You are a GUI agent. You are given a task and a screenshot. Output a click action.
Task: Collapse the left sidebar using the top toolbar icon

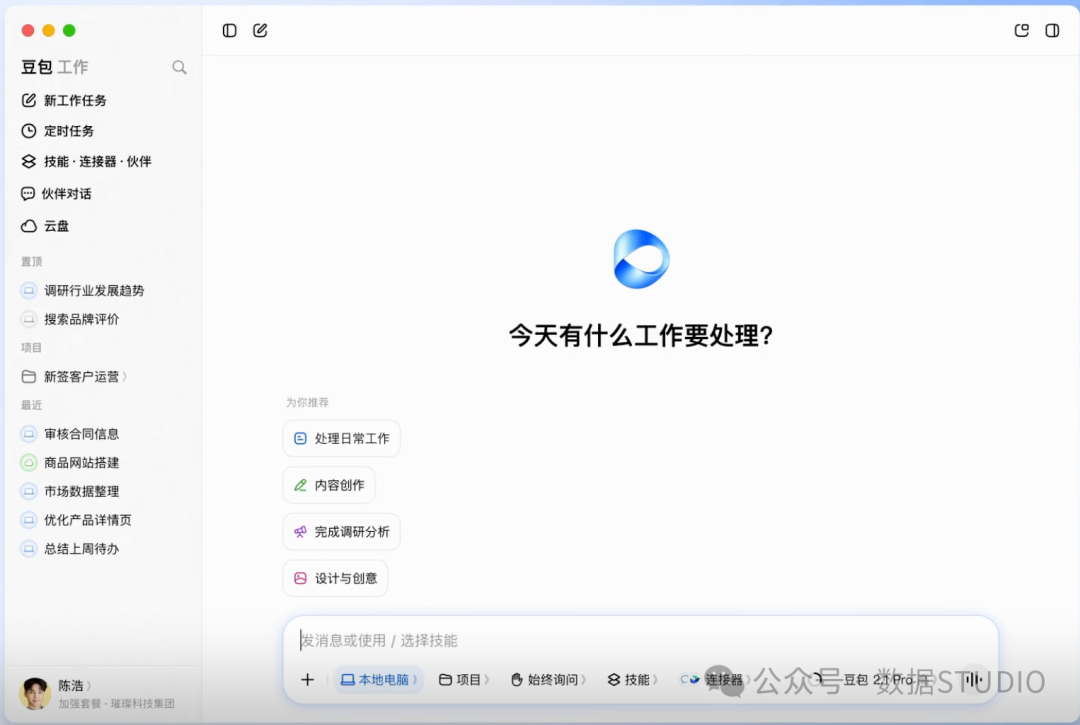(229, 30)
